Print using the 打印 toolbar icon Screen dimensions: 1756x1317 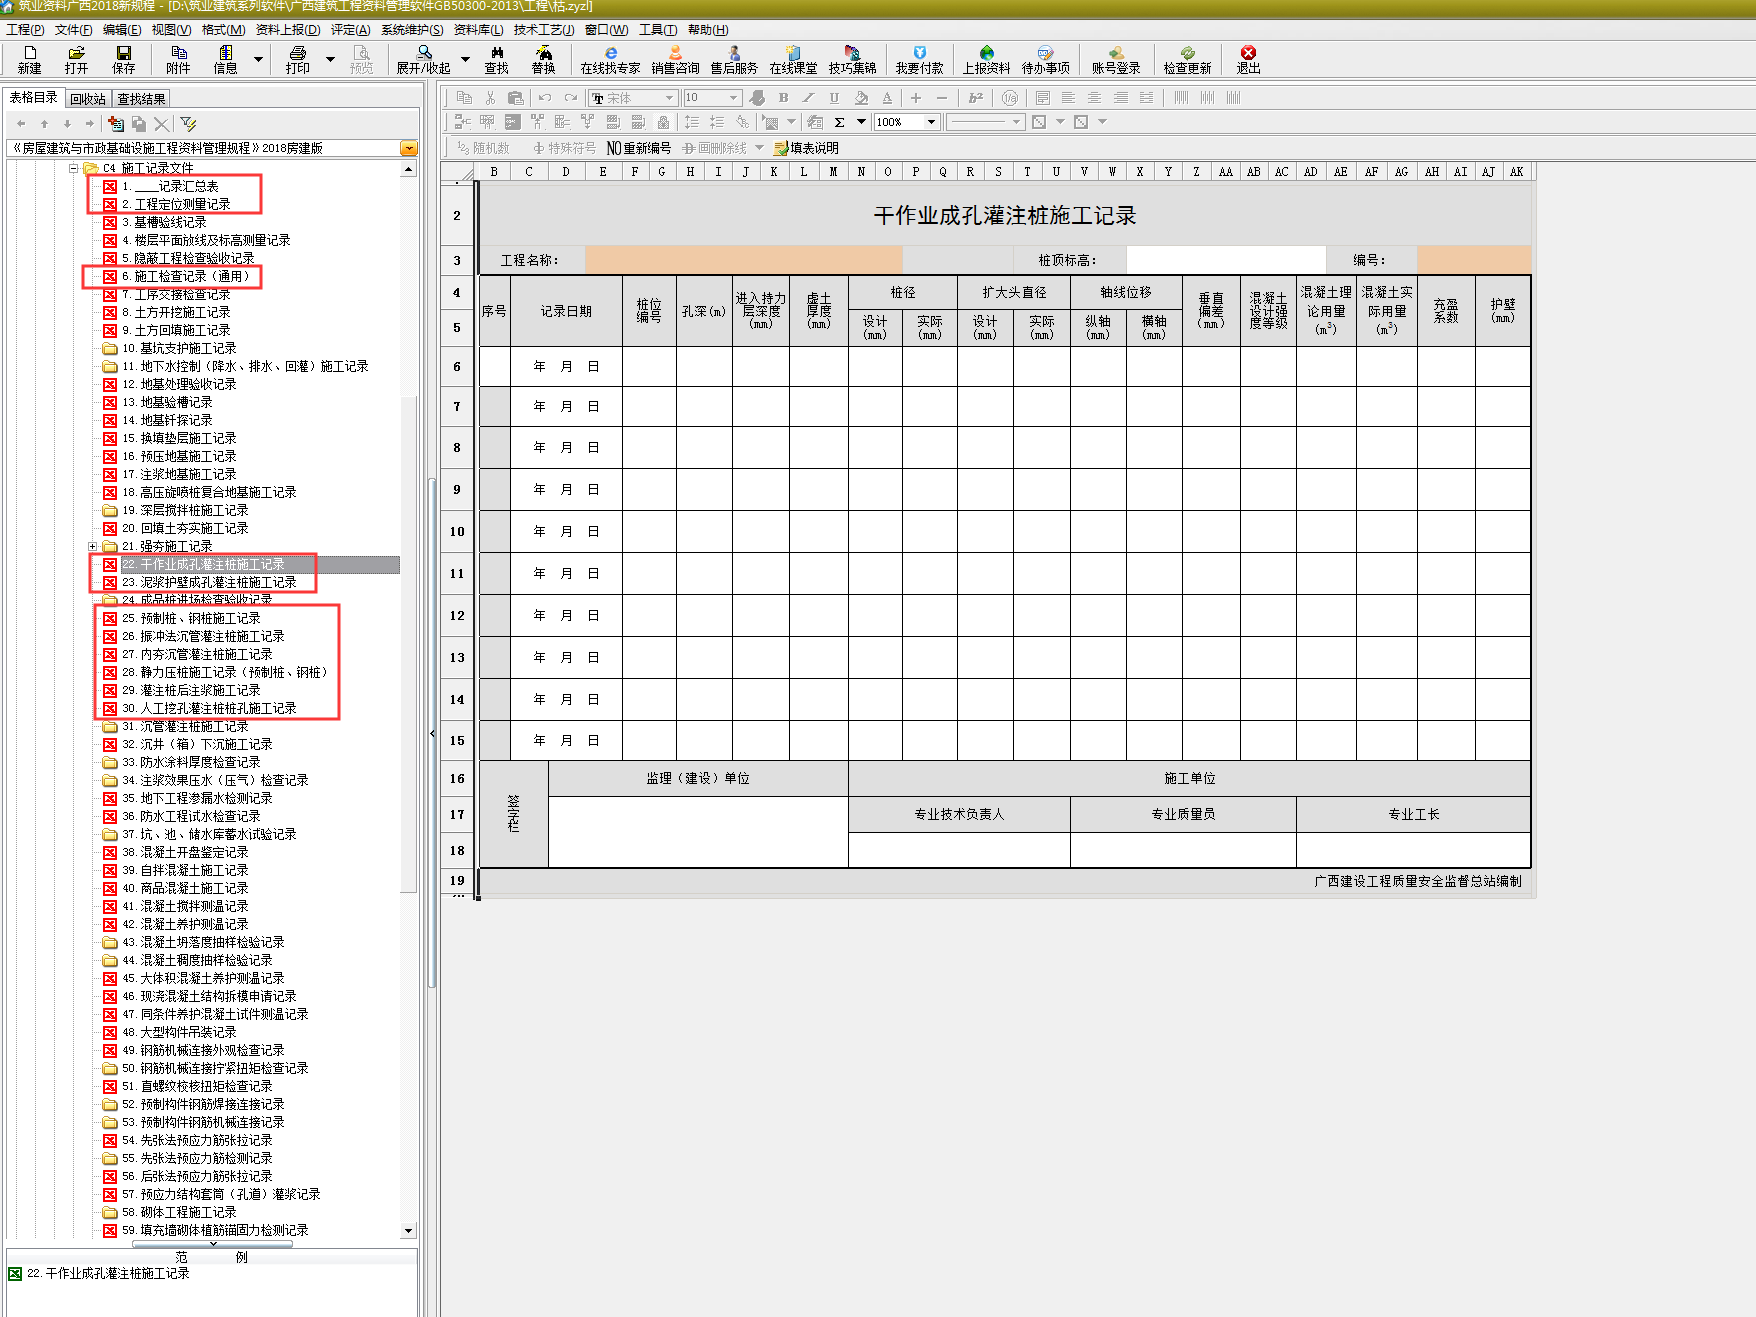[x=297, y=59]
